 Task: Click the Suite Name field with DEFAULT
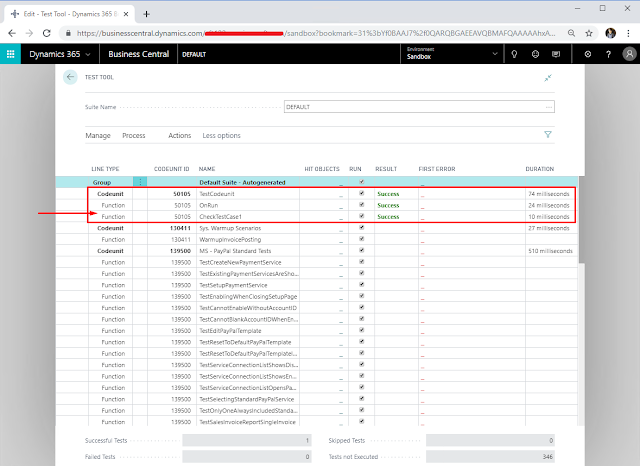click(419, 107)
